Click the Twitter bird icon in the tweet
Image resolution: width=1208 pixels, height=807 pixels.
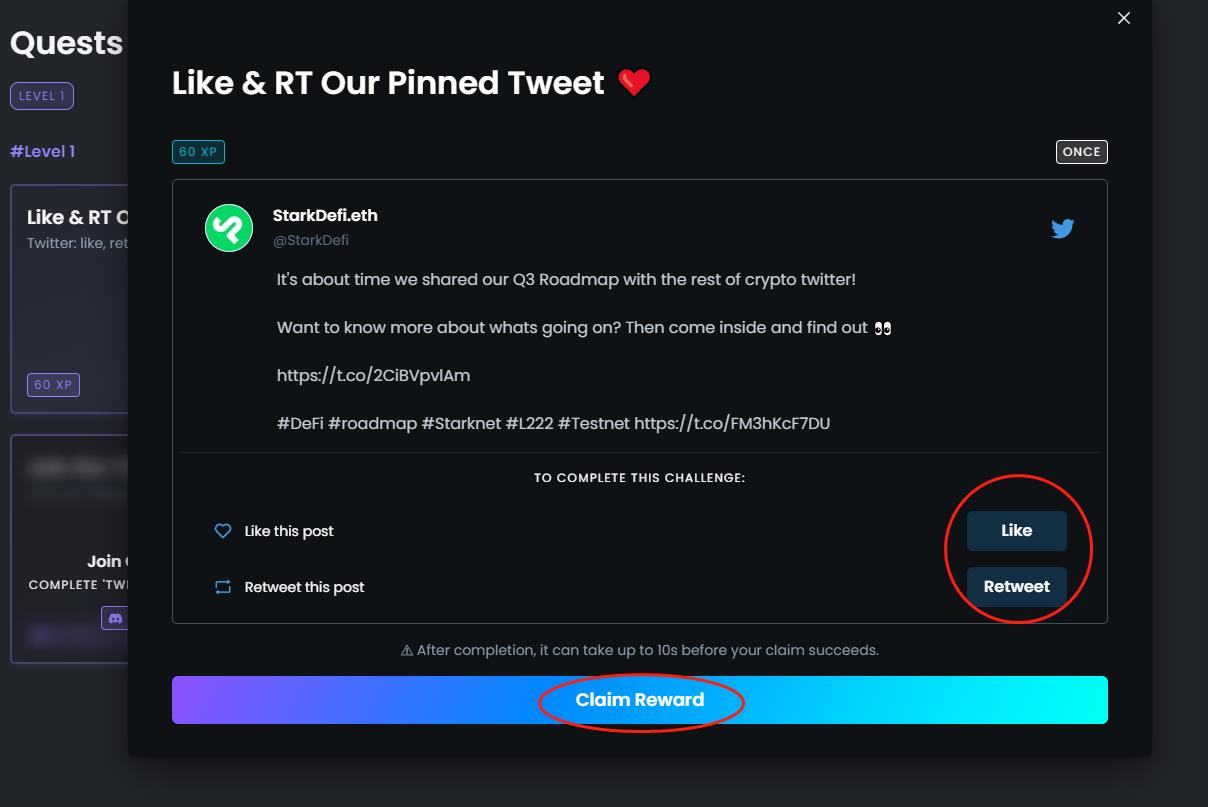tap(1062, 228)
